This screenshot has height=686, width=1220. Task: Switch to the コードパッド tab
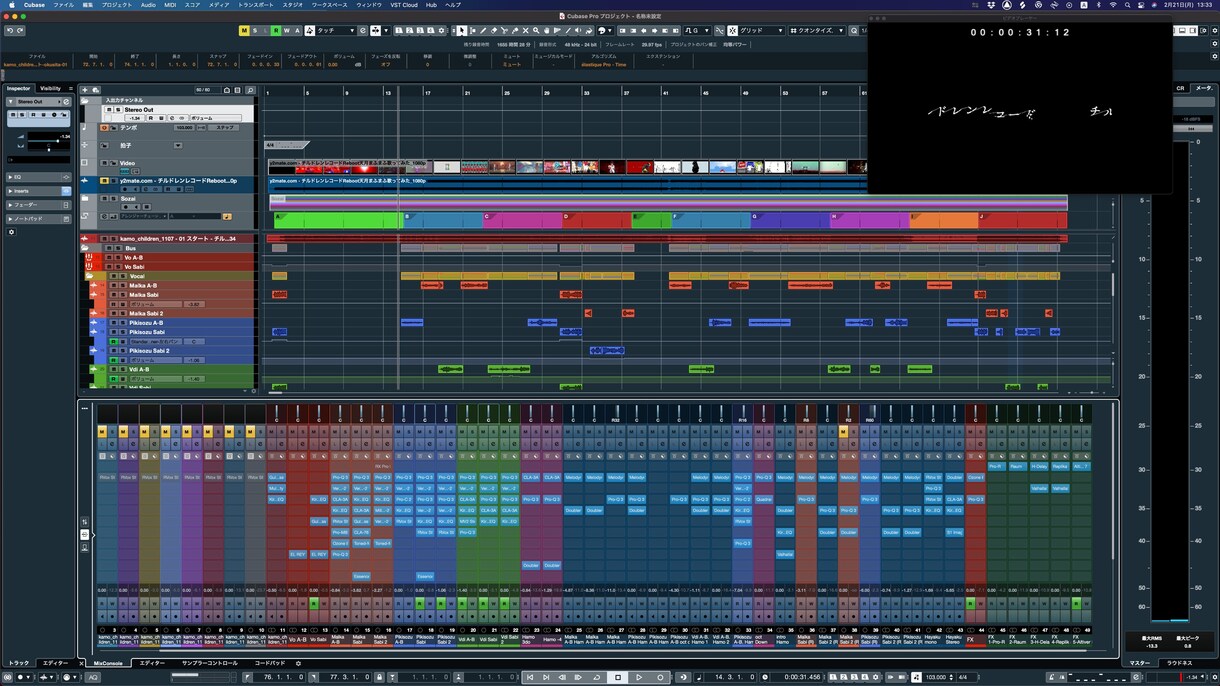[x=270, y=663]
